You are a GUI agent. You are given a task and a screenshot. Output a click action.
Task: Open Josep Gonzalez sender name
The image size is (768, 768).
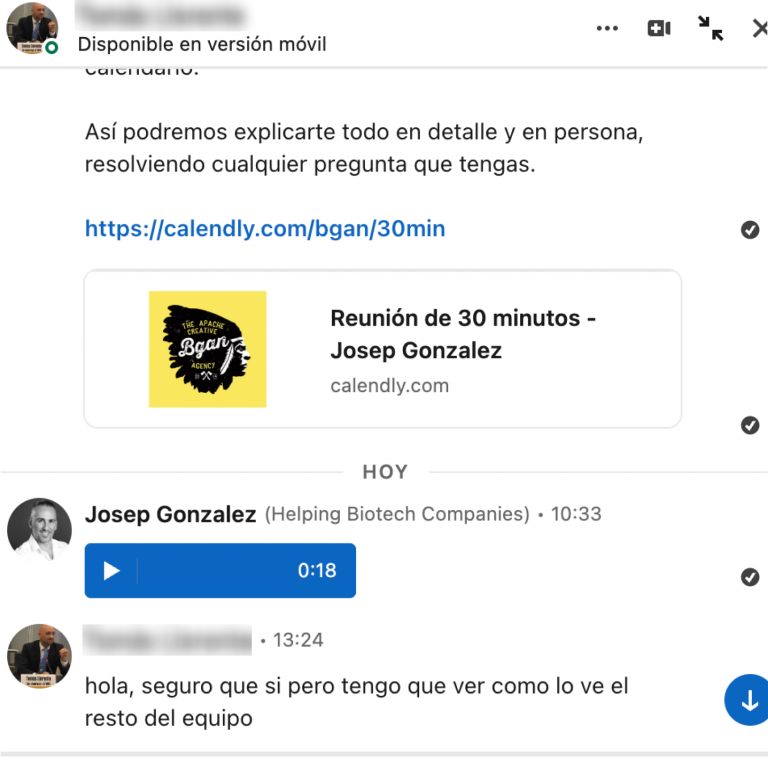point(170,514)
